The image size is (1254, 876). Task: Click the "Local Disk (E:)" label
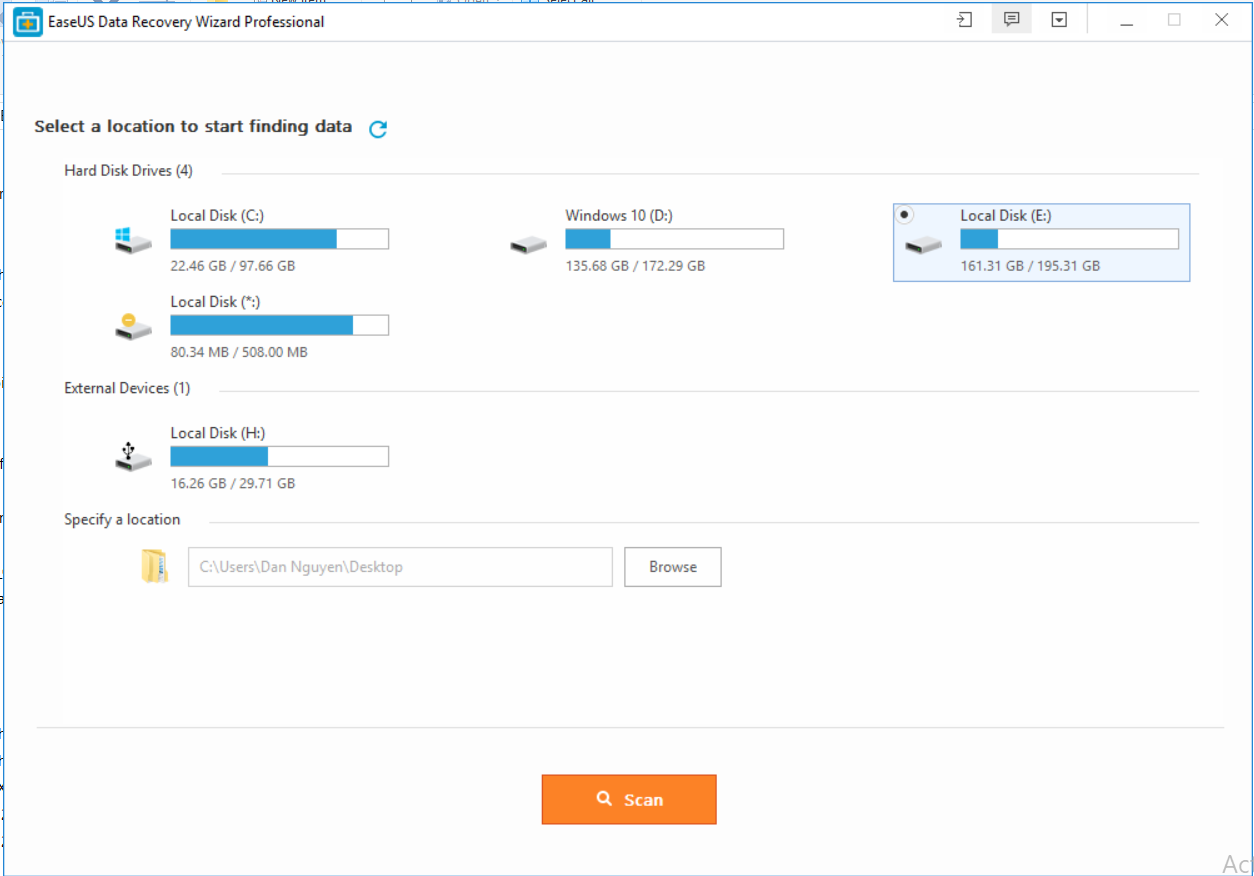point(1006,216)
